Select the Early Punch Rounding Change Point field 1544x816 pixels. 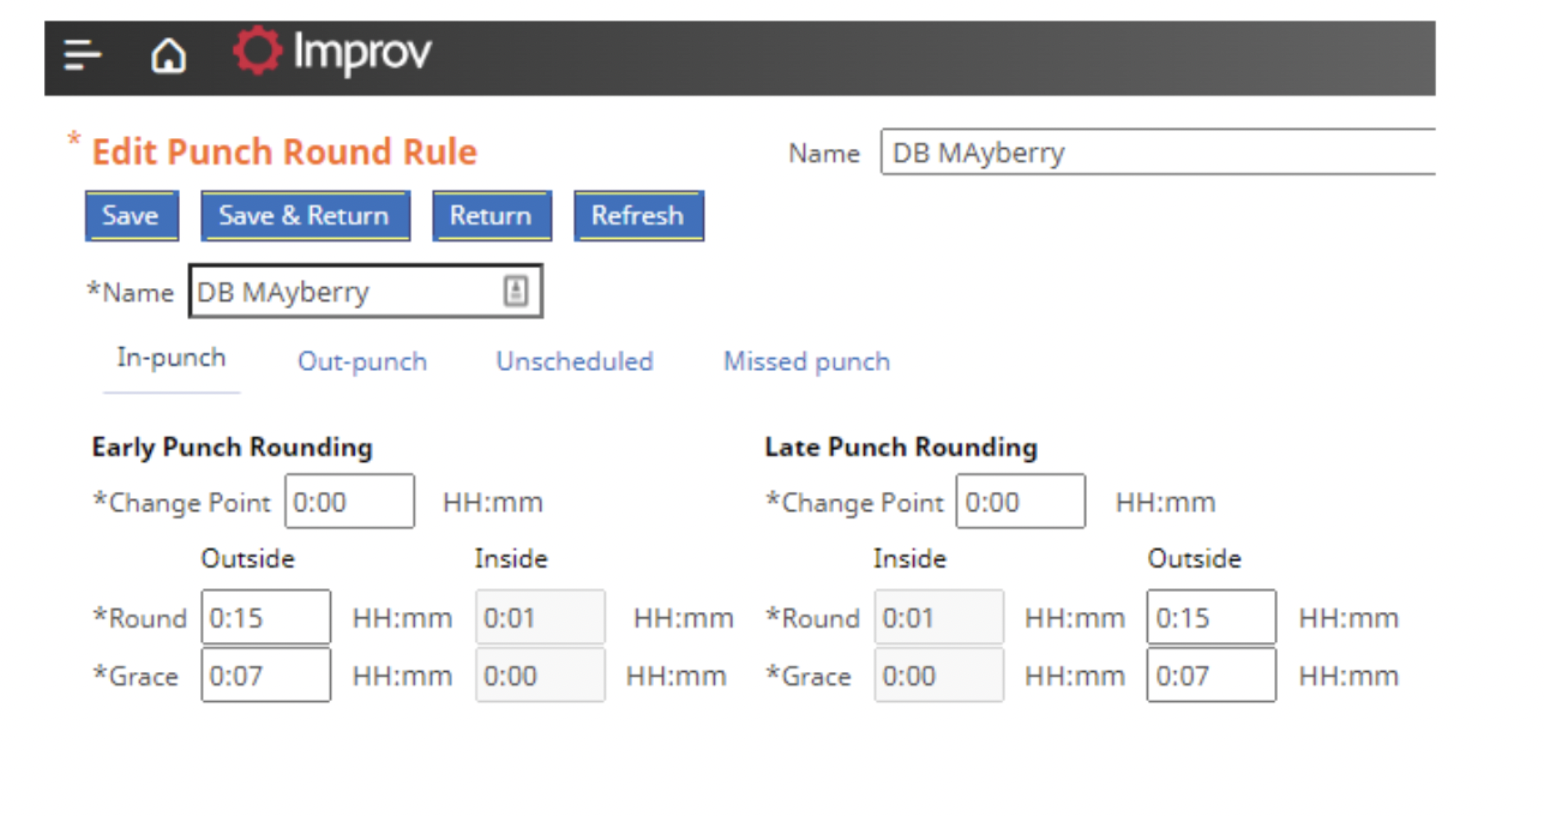click(x=349, y=501)
